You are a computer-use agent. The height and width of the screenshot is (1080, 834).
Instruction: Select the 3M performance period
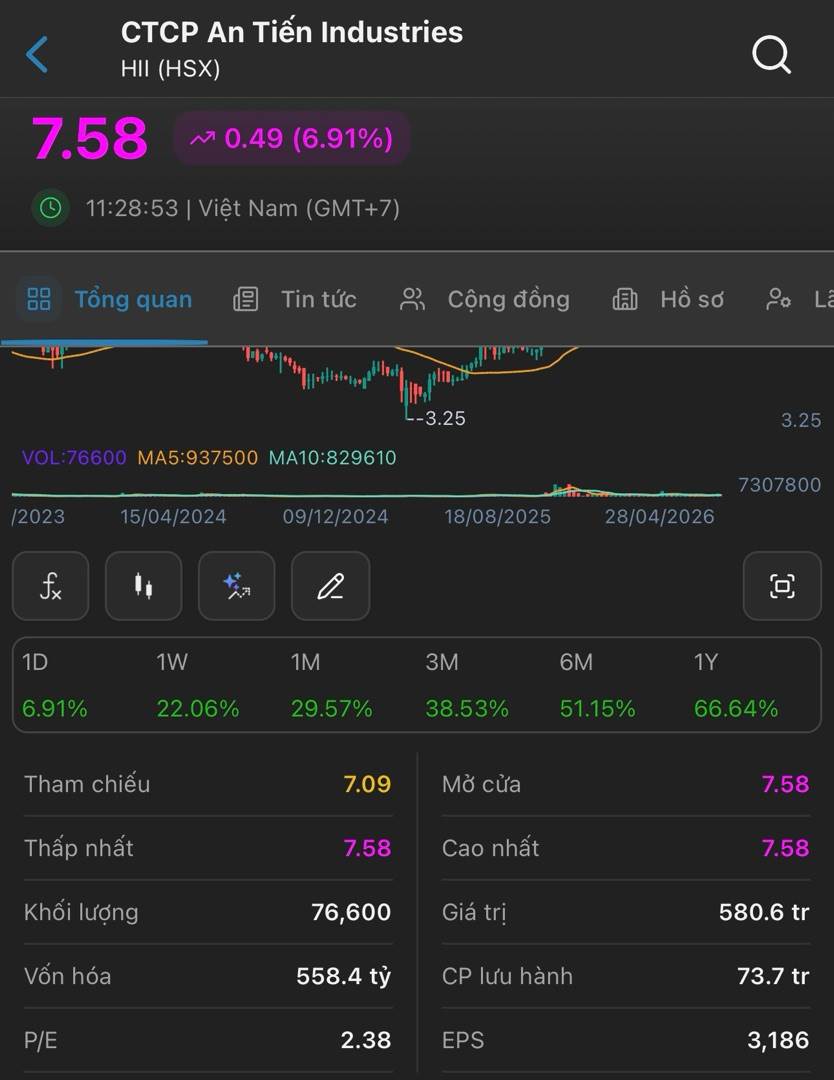[466, 685]
